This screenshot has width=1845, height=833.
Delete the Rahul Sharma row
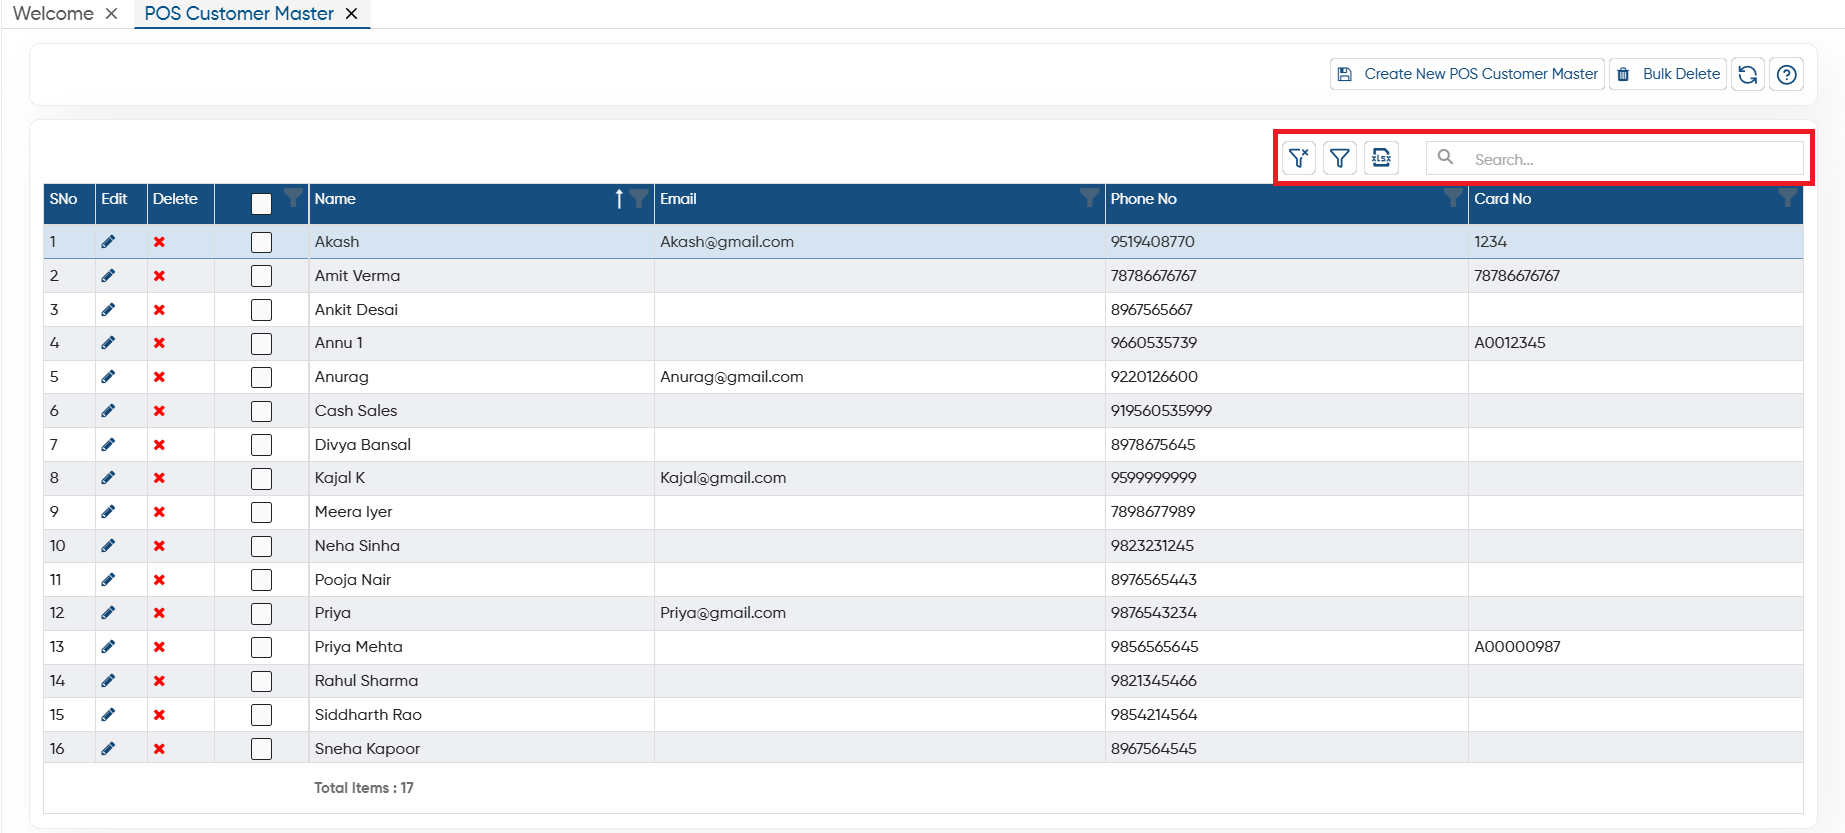(x=159, y=681)
